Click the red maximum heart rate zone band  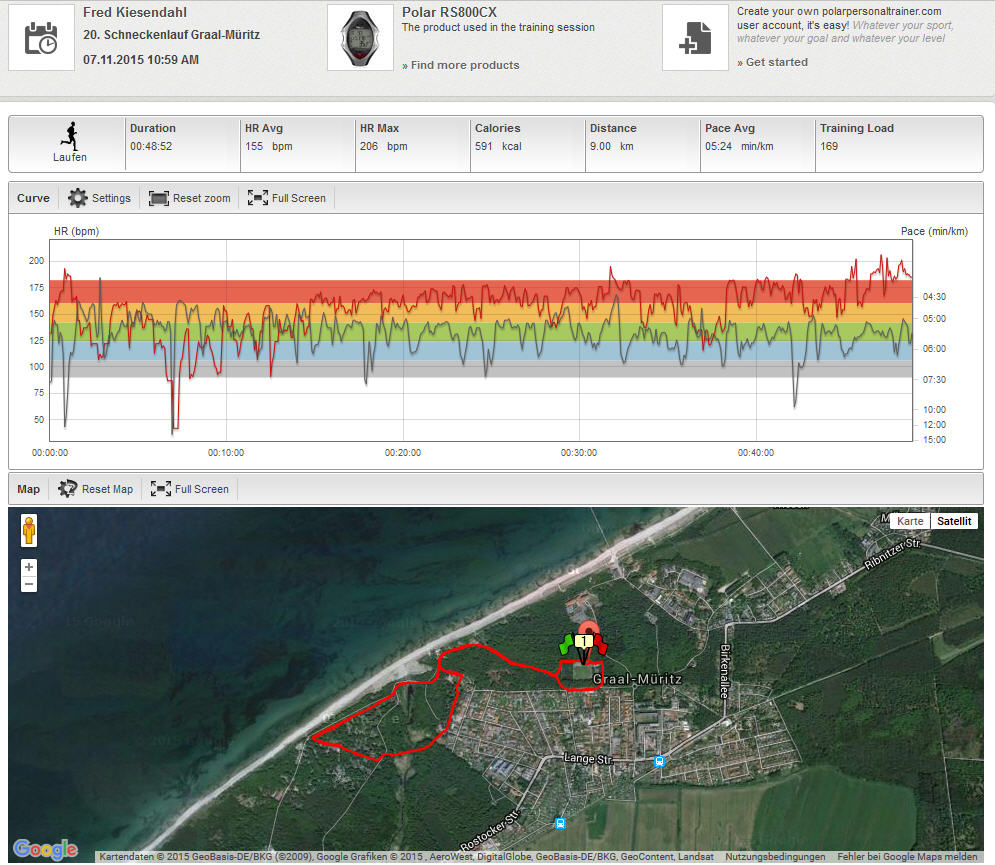click(481, 291)
